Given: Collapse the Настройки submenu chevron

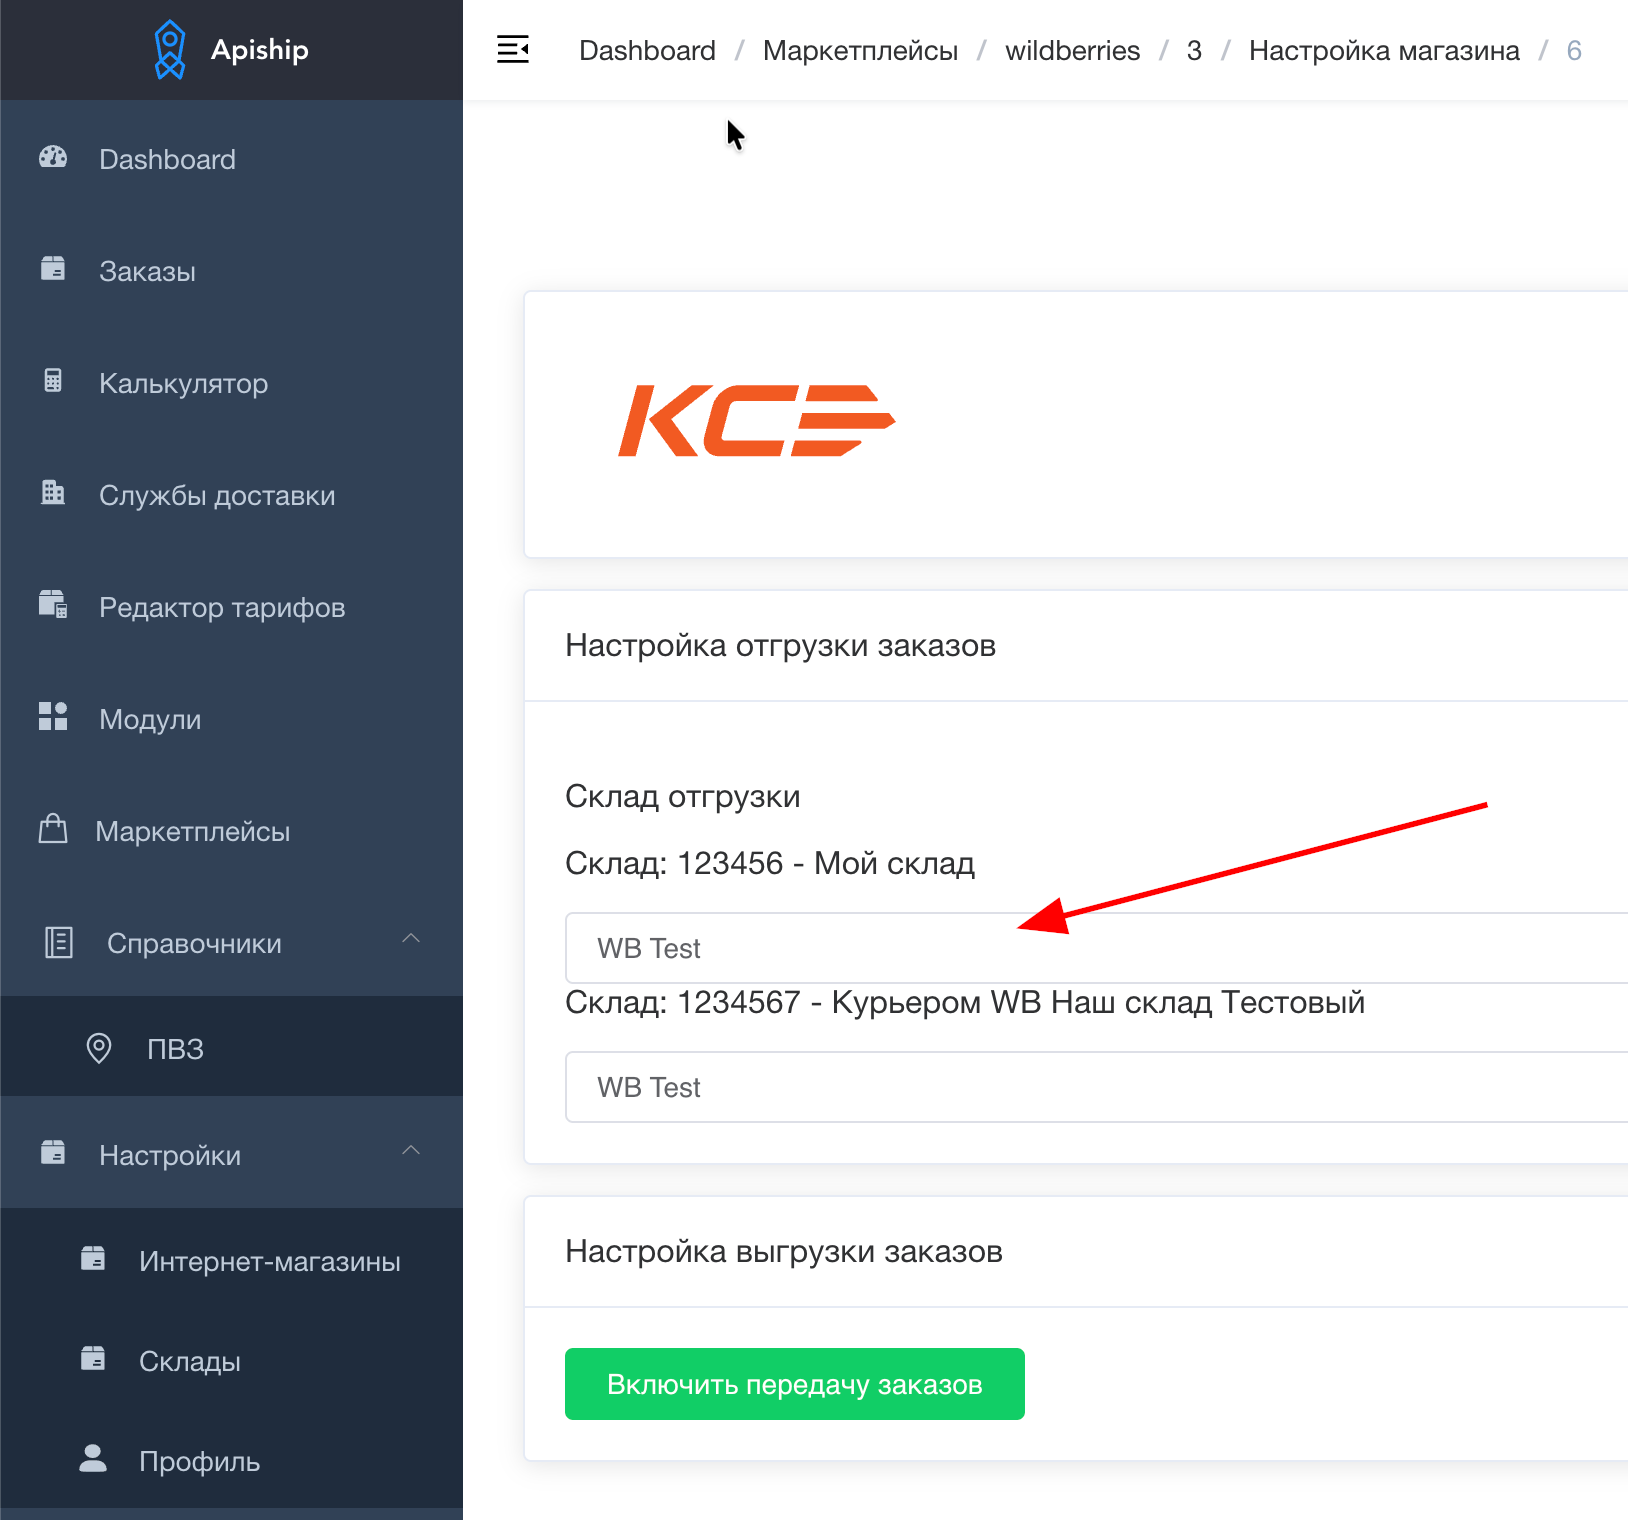Looking at the screenshot, I should [x=411, y=1151].
